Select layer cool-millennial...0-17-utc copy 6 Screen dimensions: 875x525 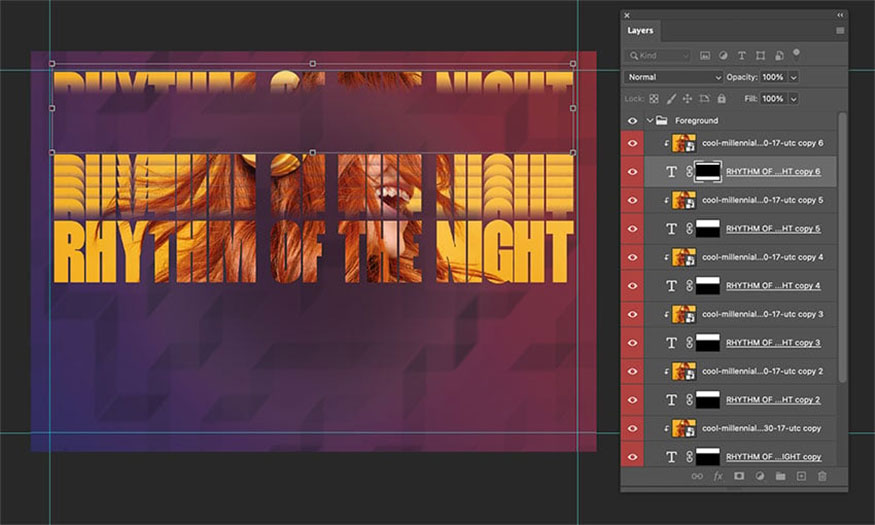(762, 143)
